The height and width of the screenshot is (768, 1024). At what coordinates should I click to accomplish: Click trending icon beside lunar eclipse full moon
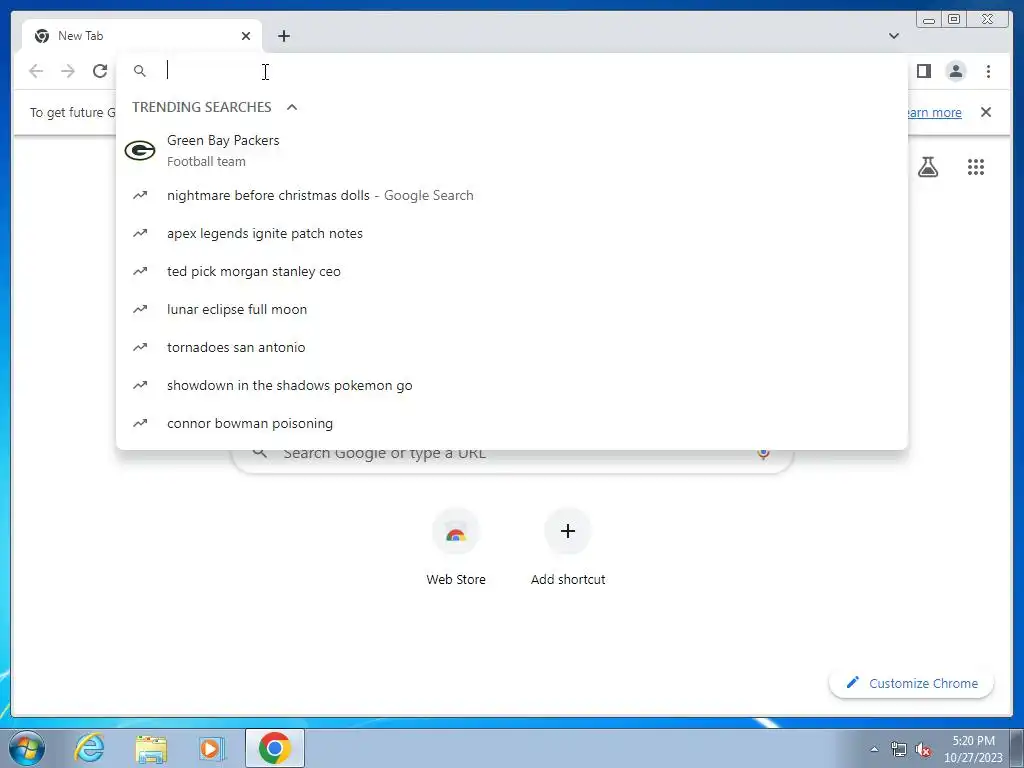(140, 309)
